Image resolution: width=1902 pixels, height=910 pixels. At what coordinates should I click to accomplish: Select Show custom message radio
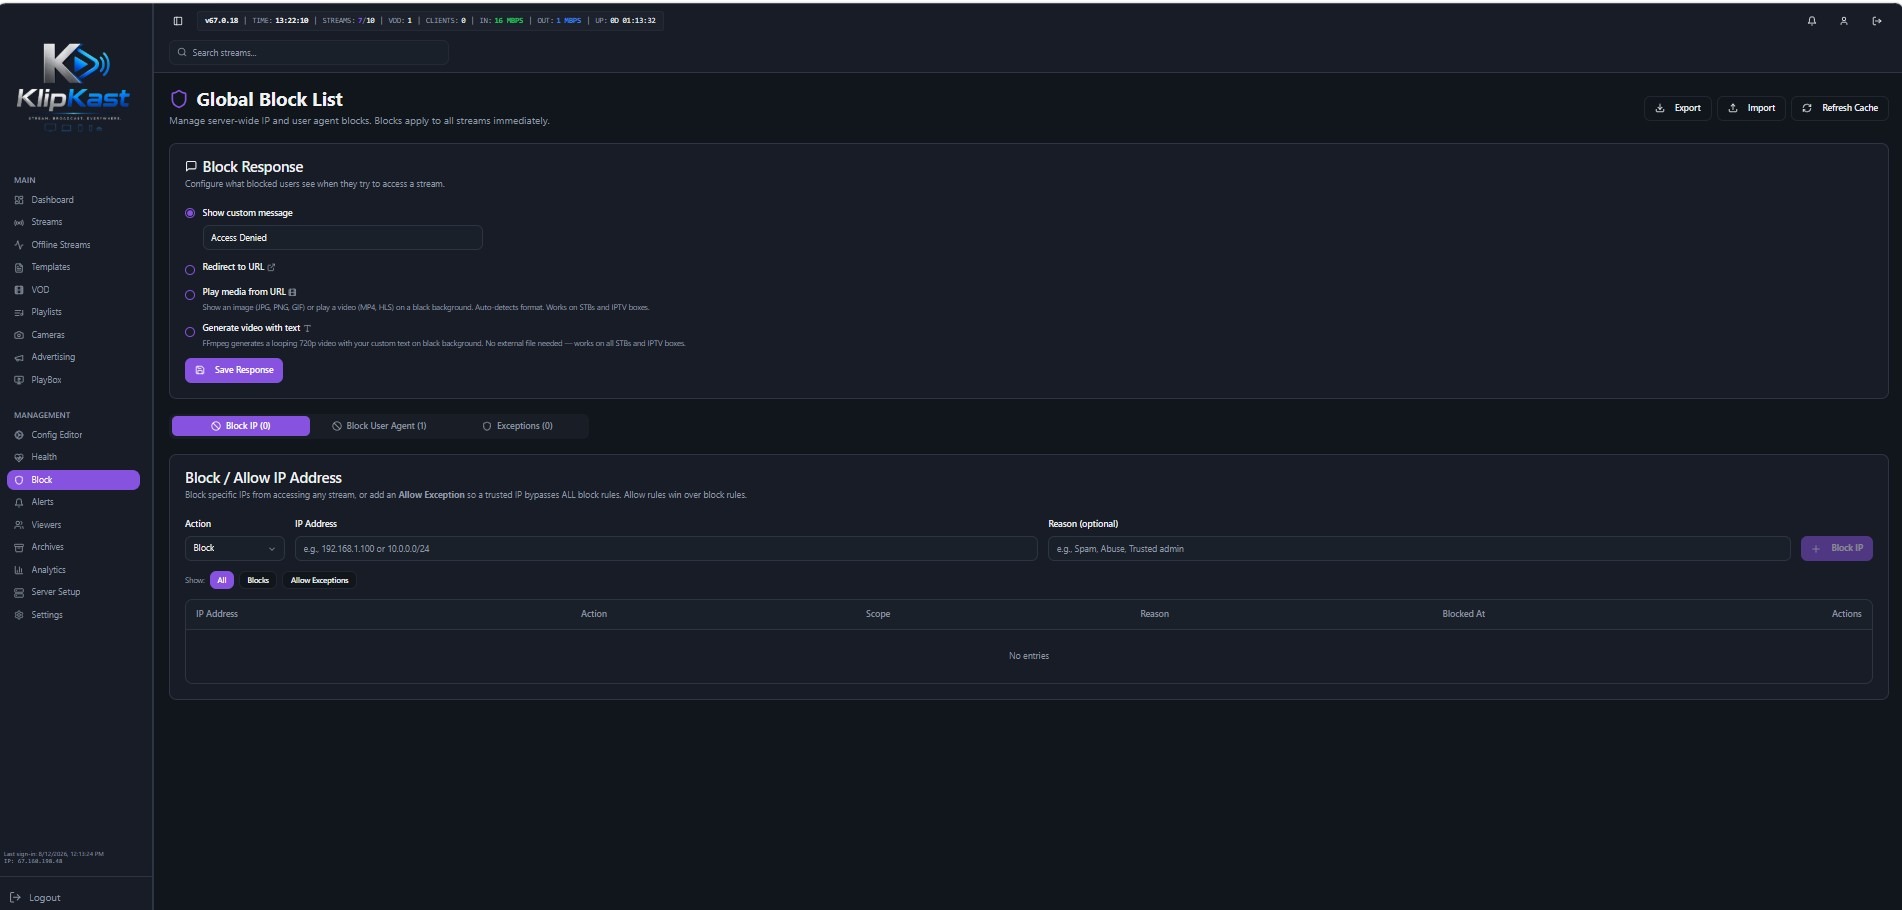(x=190, y=213)
